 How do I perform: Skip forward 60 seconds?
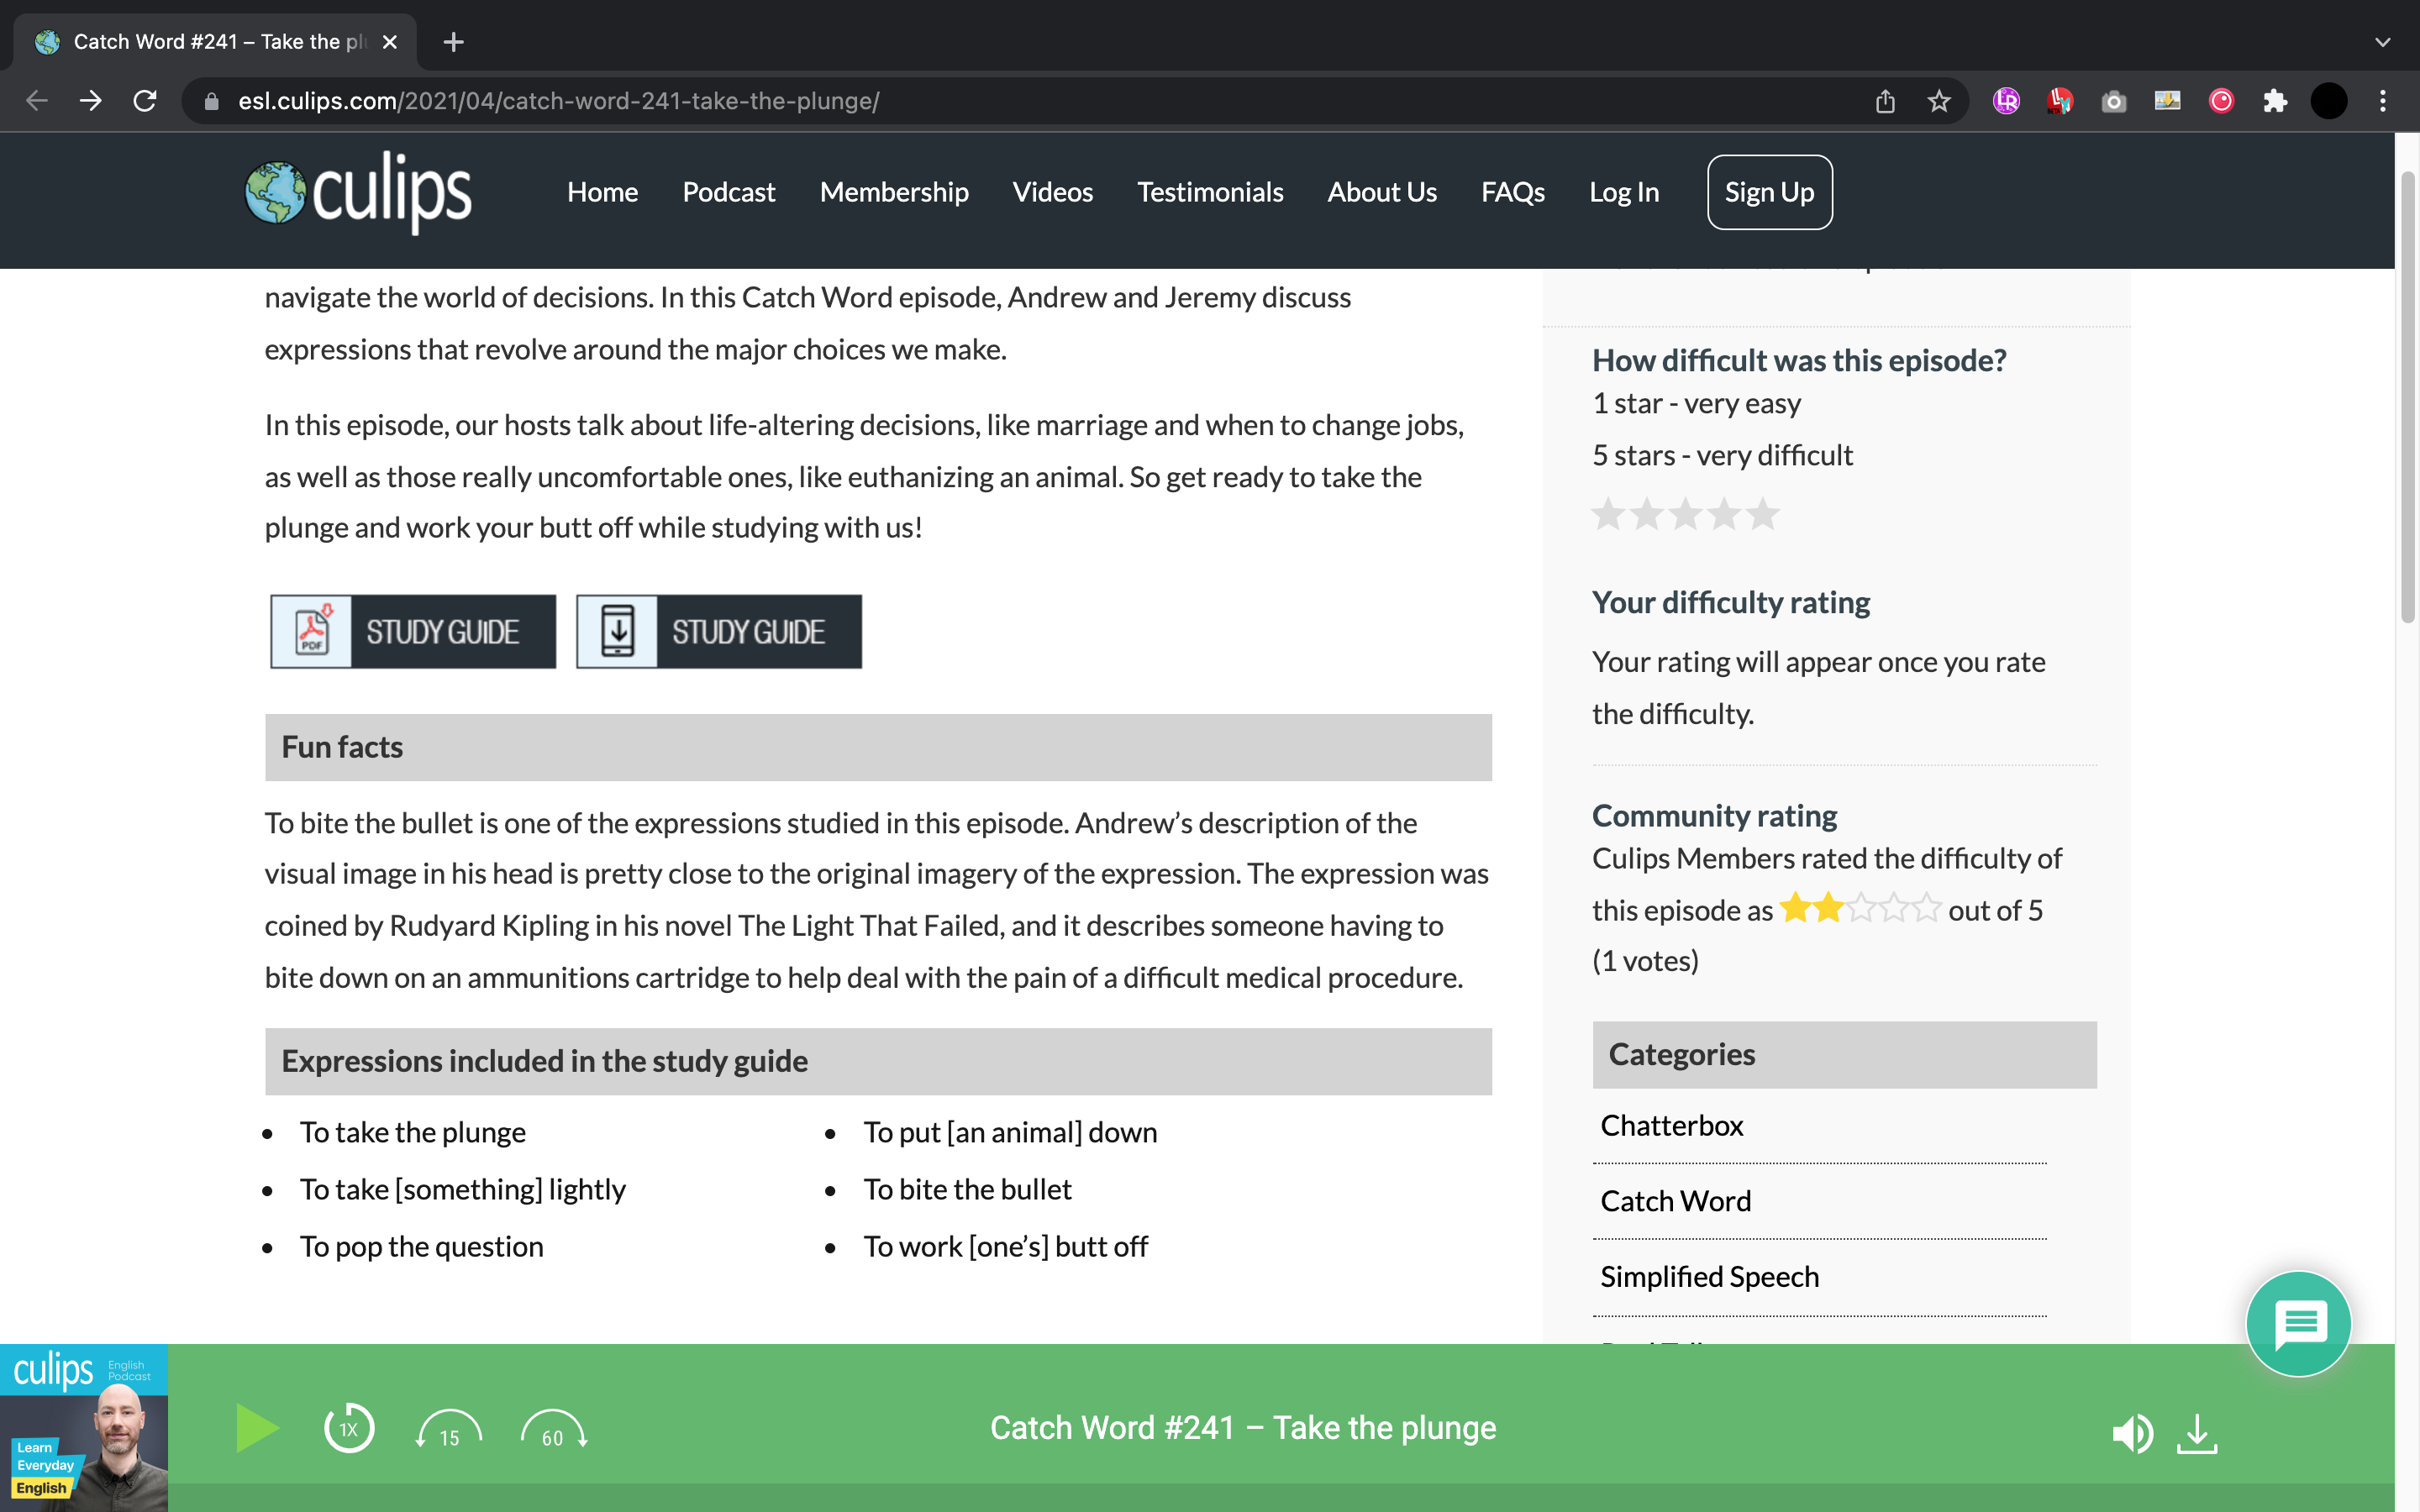click(553, 1431)
